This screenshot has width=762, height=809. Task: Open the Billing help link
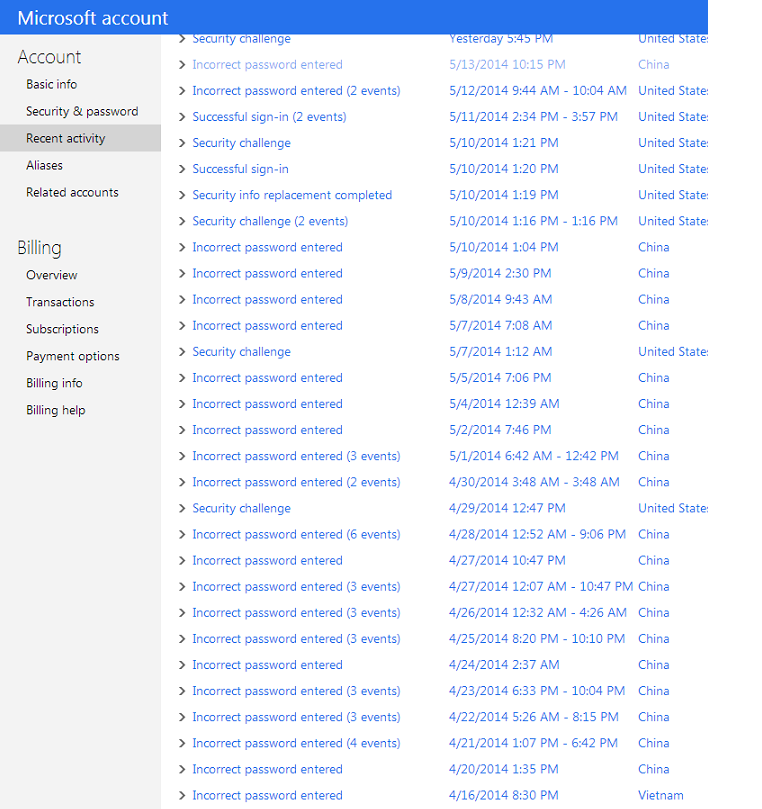(56, 410)
